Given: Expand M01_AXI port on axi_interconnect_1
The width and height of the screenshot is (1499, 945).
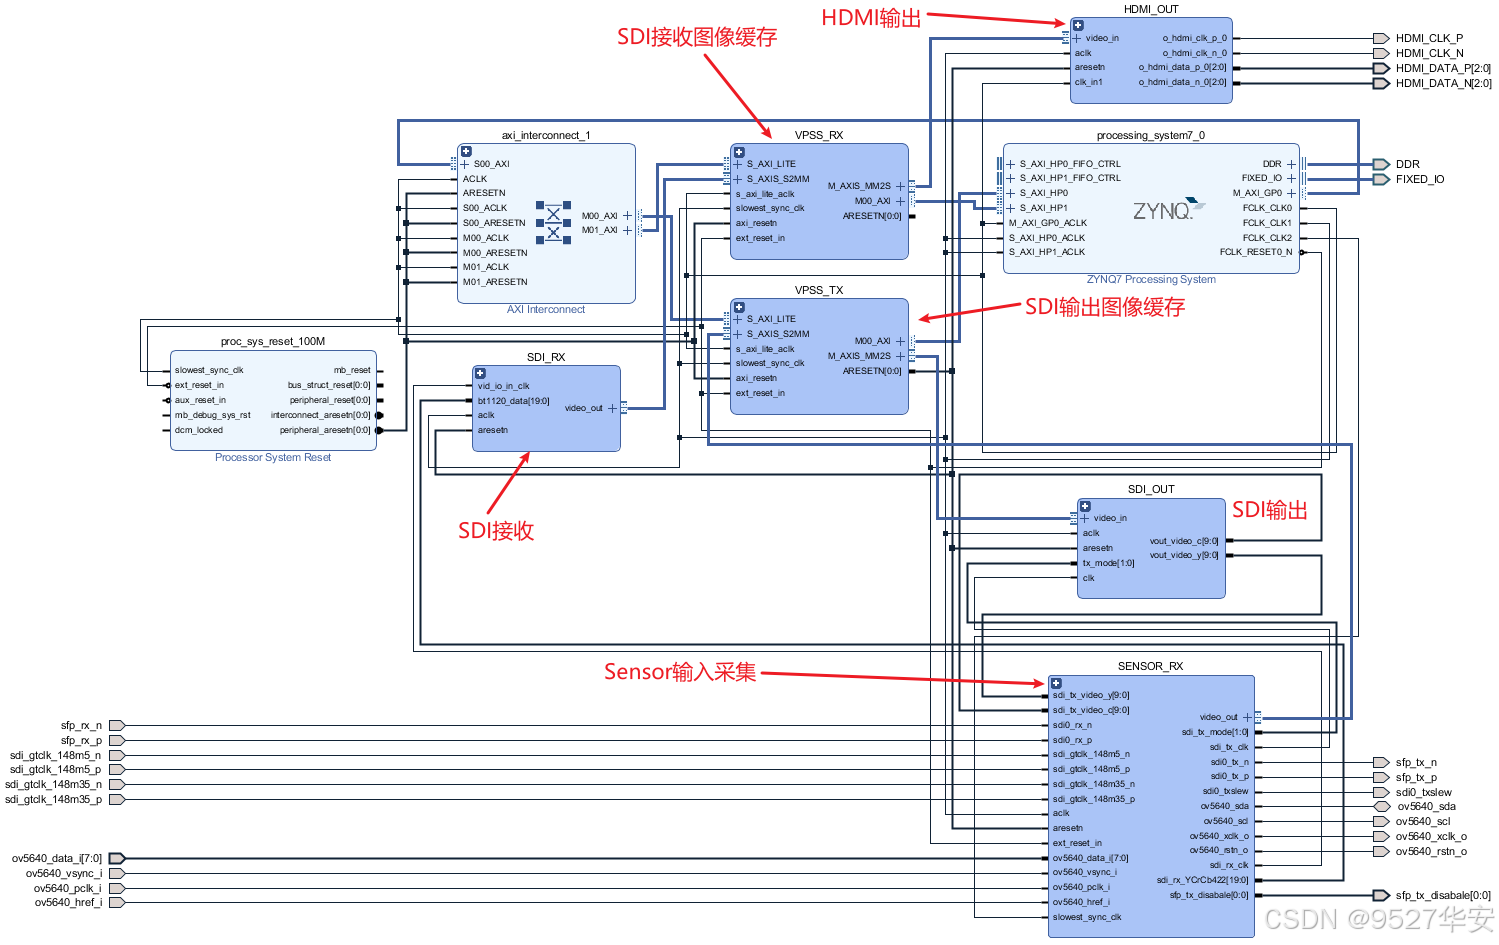Looking at the screenshot, I should [x=628, y=230].
